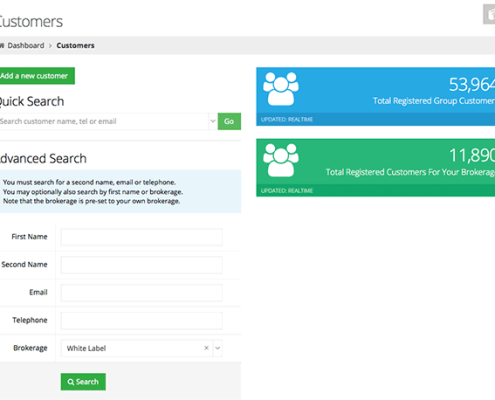Click the home icon in breadcrumb

point(2,46)
